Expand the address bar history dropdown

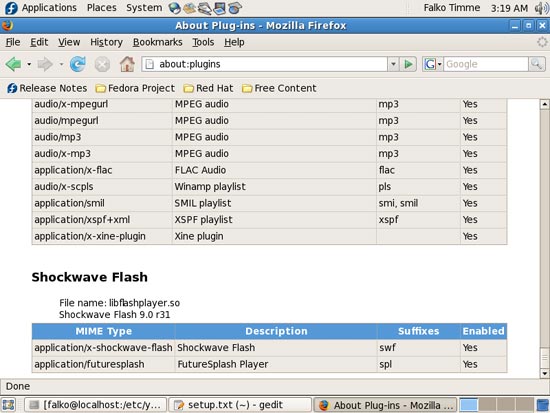393,64
